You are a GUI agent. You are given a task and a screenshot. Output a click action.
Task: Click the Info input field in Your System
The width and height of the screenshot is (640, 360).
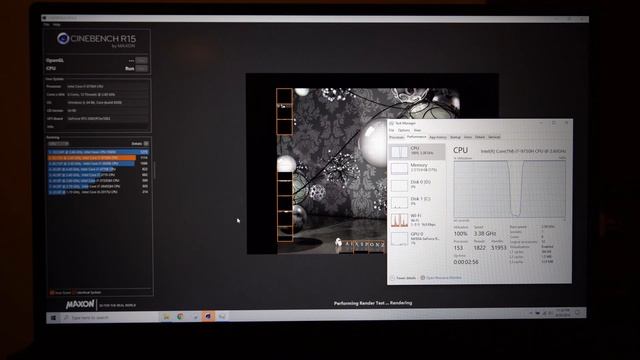(107, 127)
